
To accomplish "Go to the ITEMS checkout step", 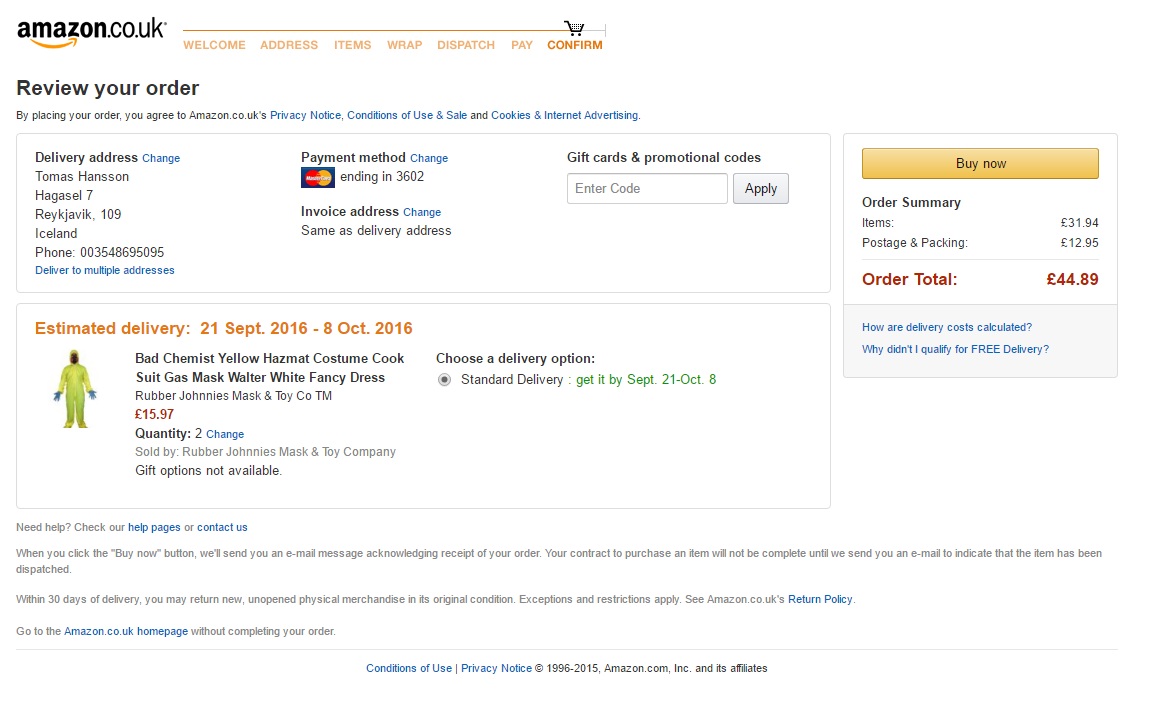I will [352, 45].
